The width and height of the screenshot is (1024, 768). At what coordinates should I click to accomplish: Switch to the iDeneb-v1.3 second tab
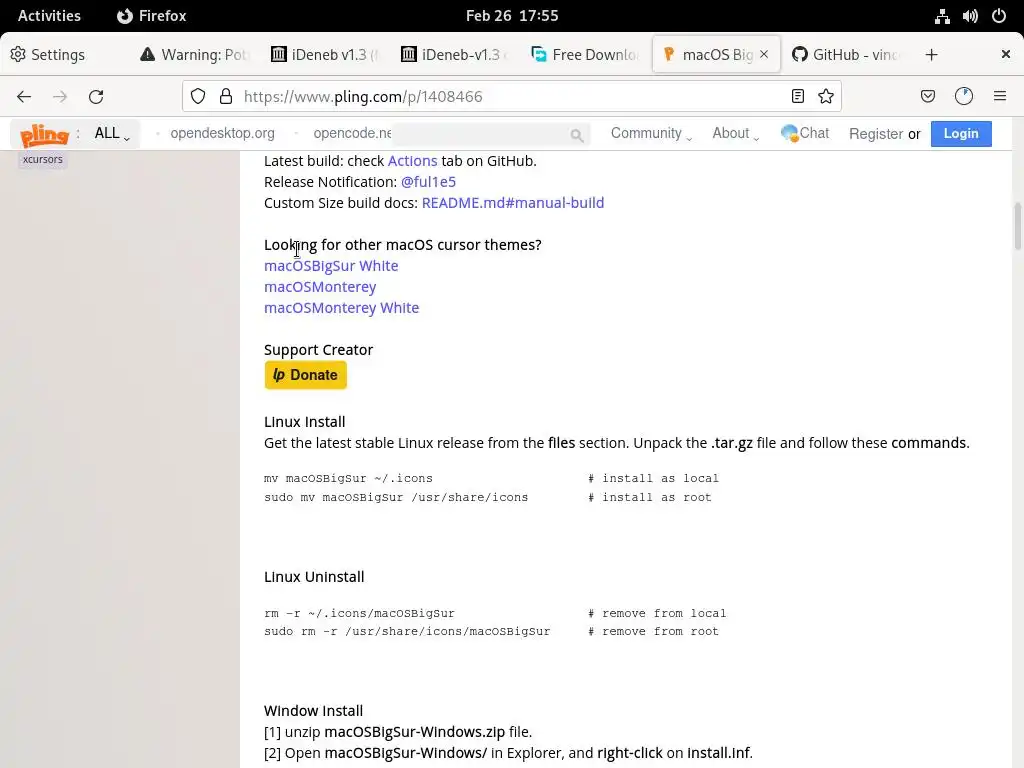click(455, 55)
